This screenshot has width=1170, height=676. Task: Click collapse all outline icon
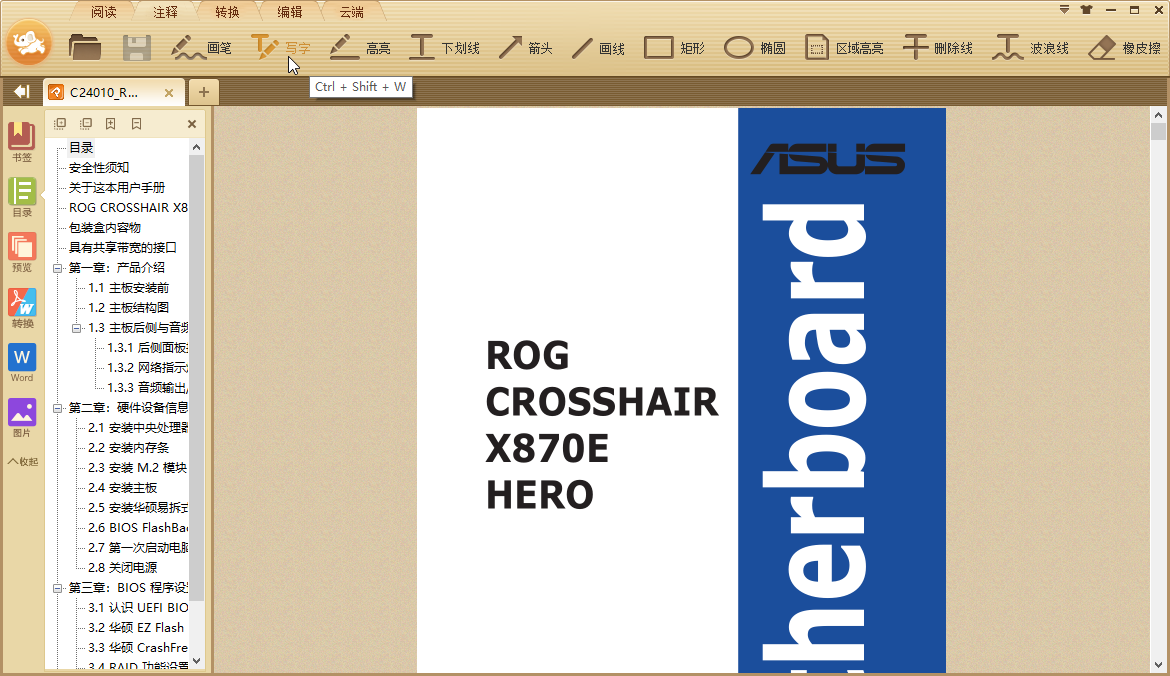point(86,123)
